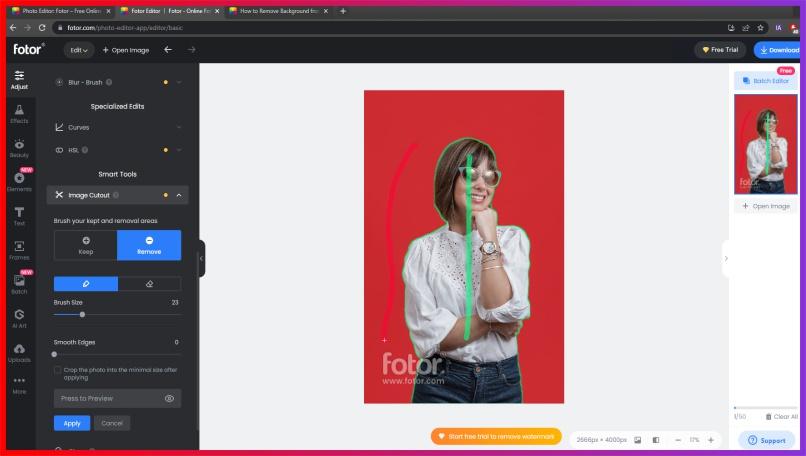806x456 pixels.
Task: Open the Effects panel in sidebar
Action: tap(19, 113)
